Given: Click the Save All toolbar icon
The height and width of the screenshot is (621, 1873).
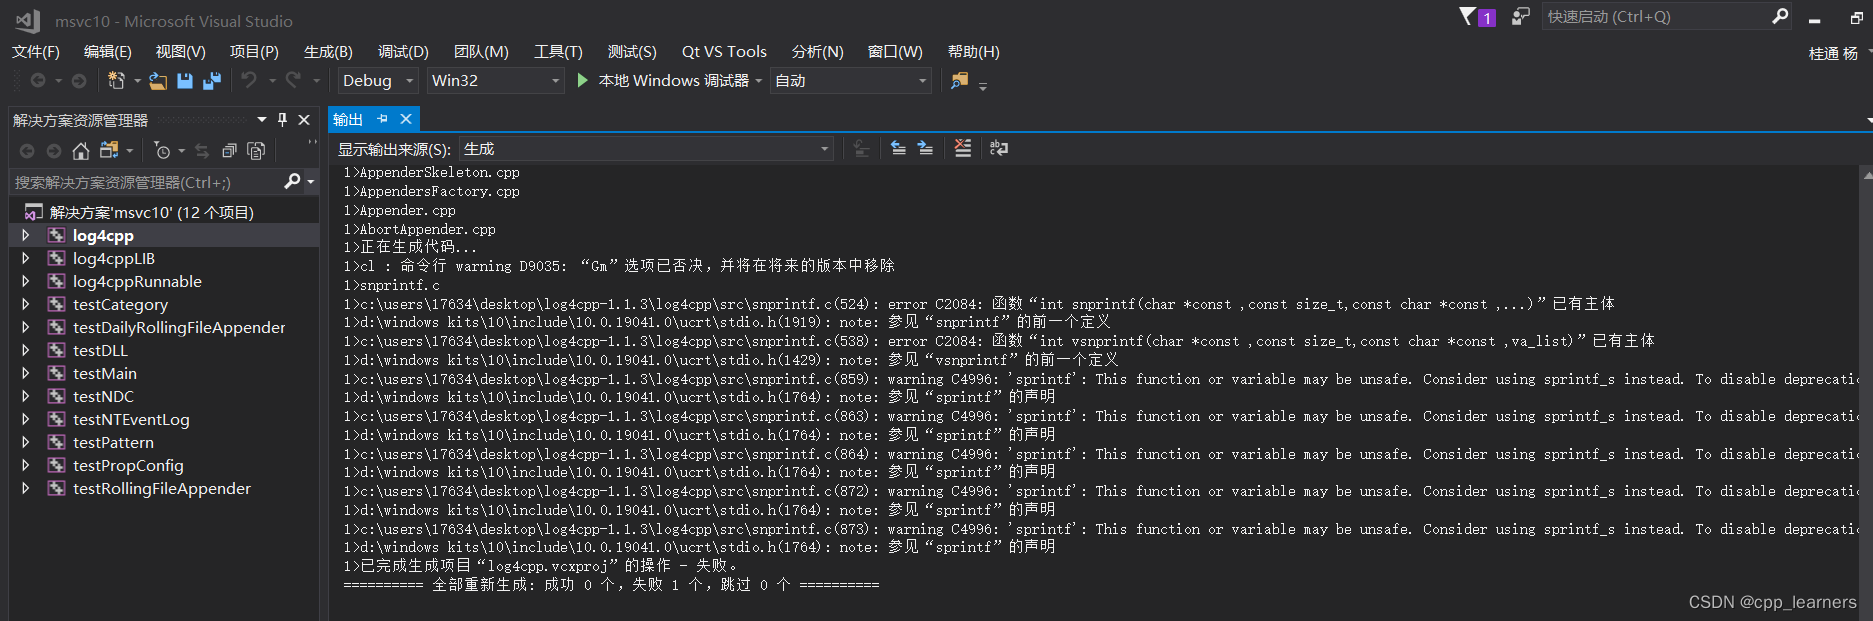Looking at the screenshot, I should (x=212, y=81).
